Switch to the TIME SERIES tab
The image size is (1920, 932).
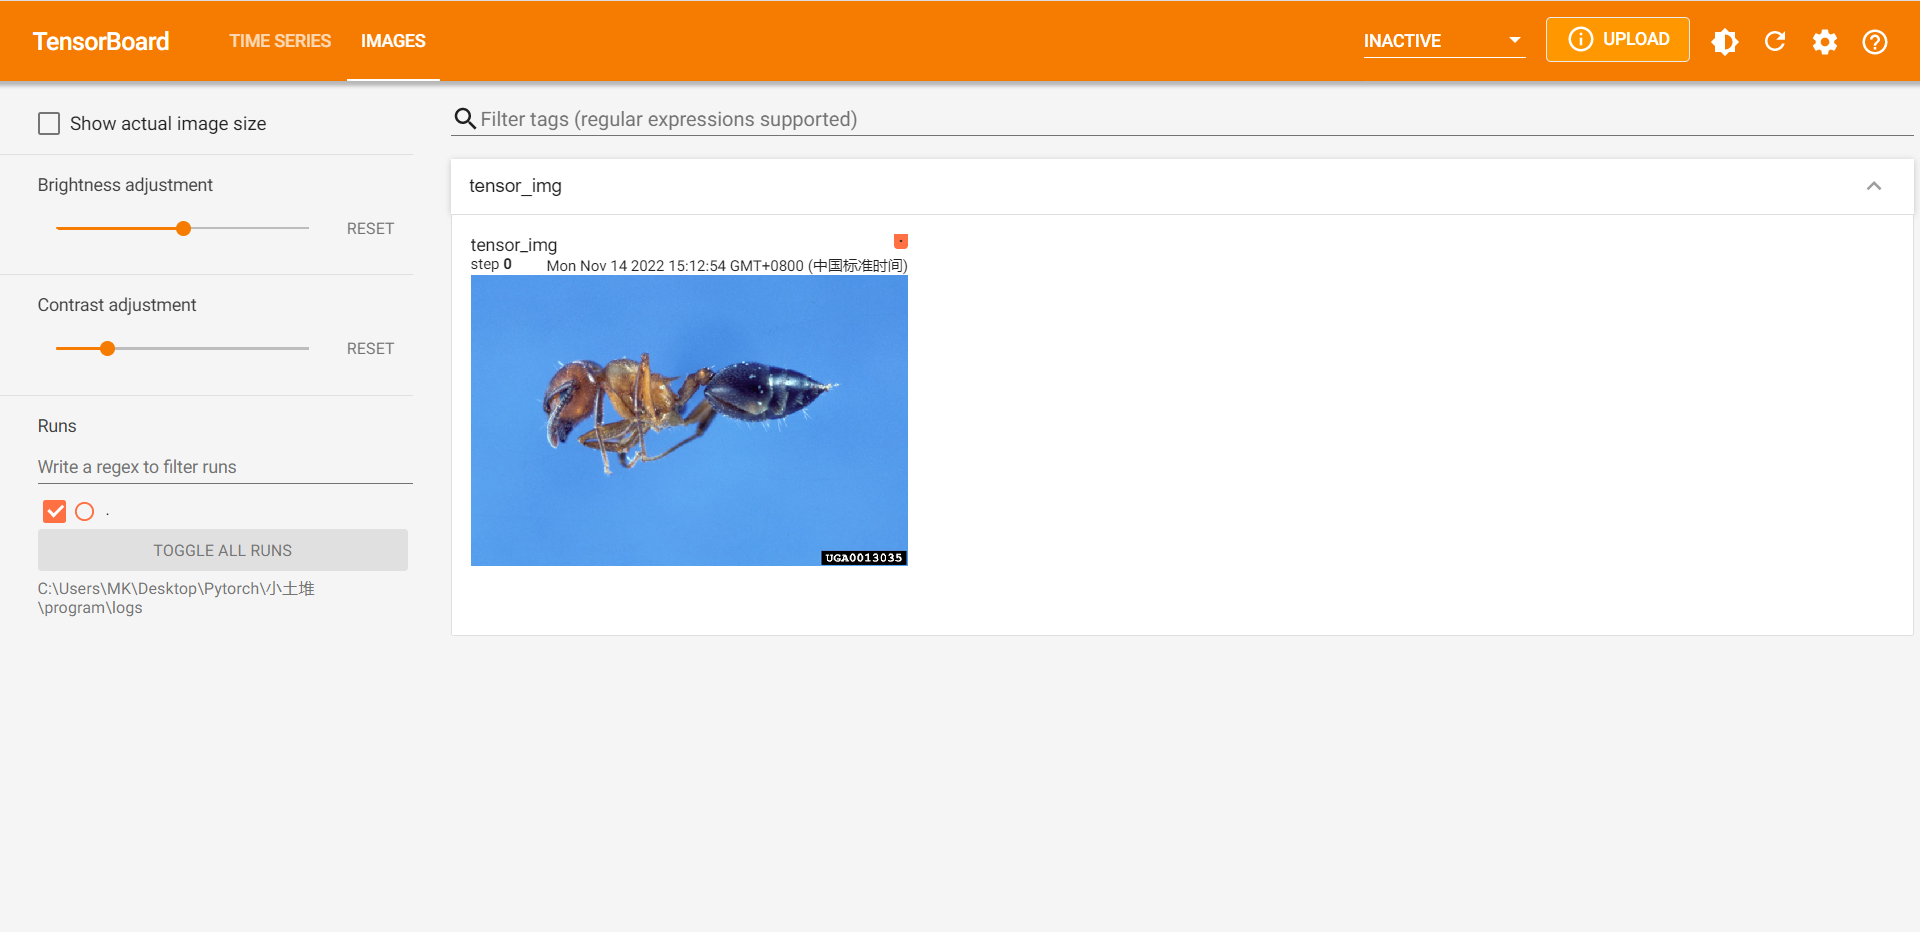click(280, 41)
